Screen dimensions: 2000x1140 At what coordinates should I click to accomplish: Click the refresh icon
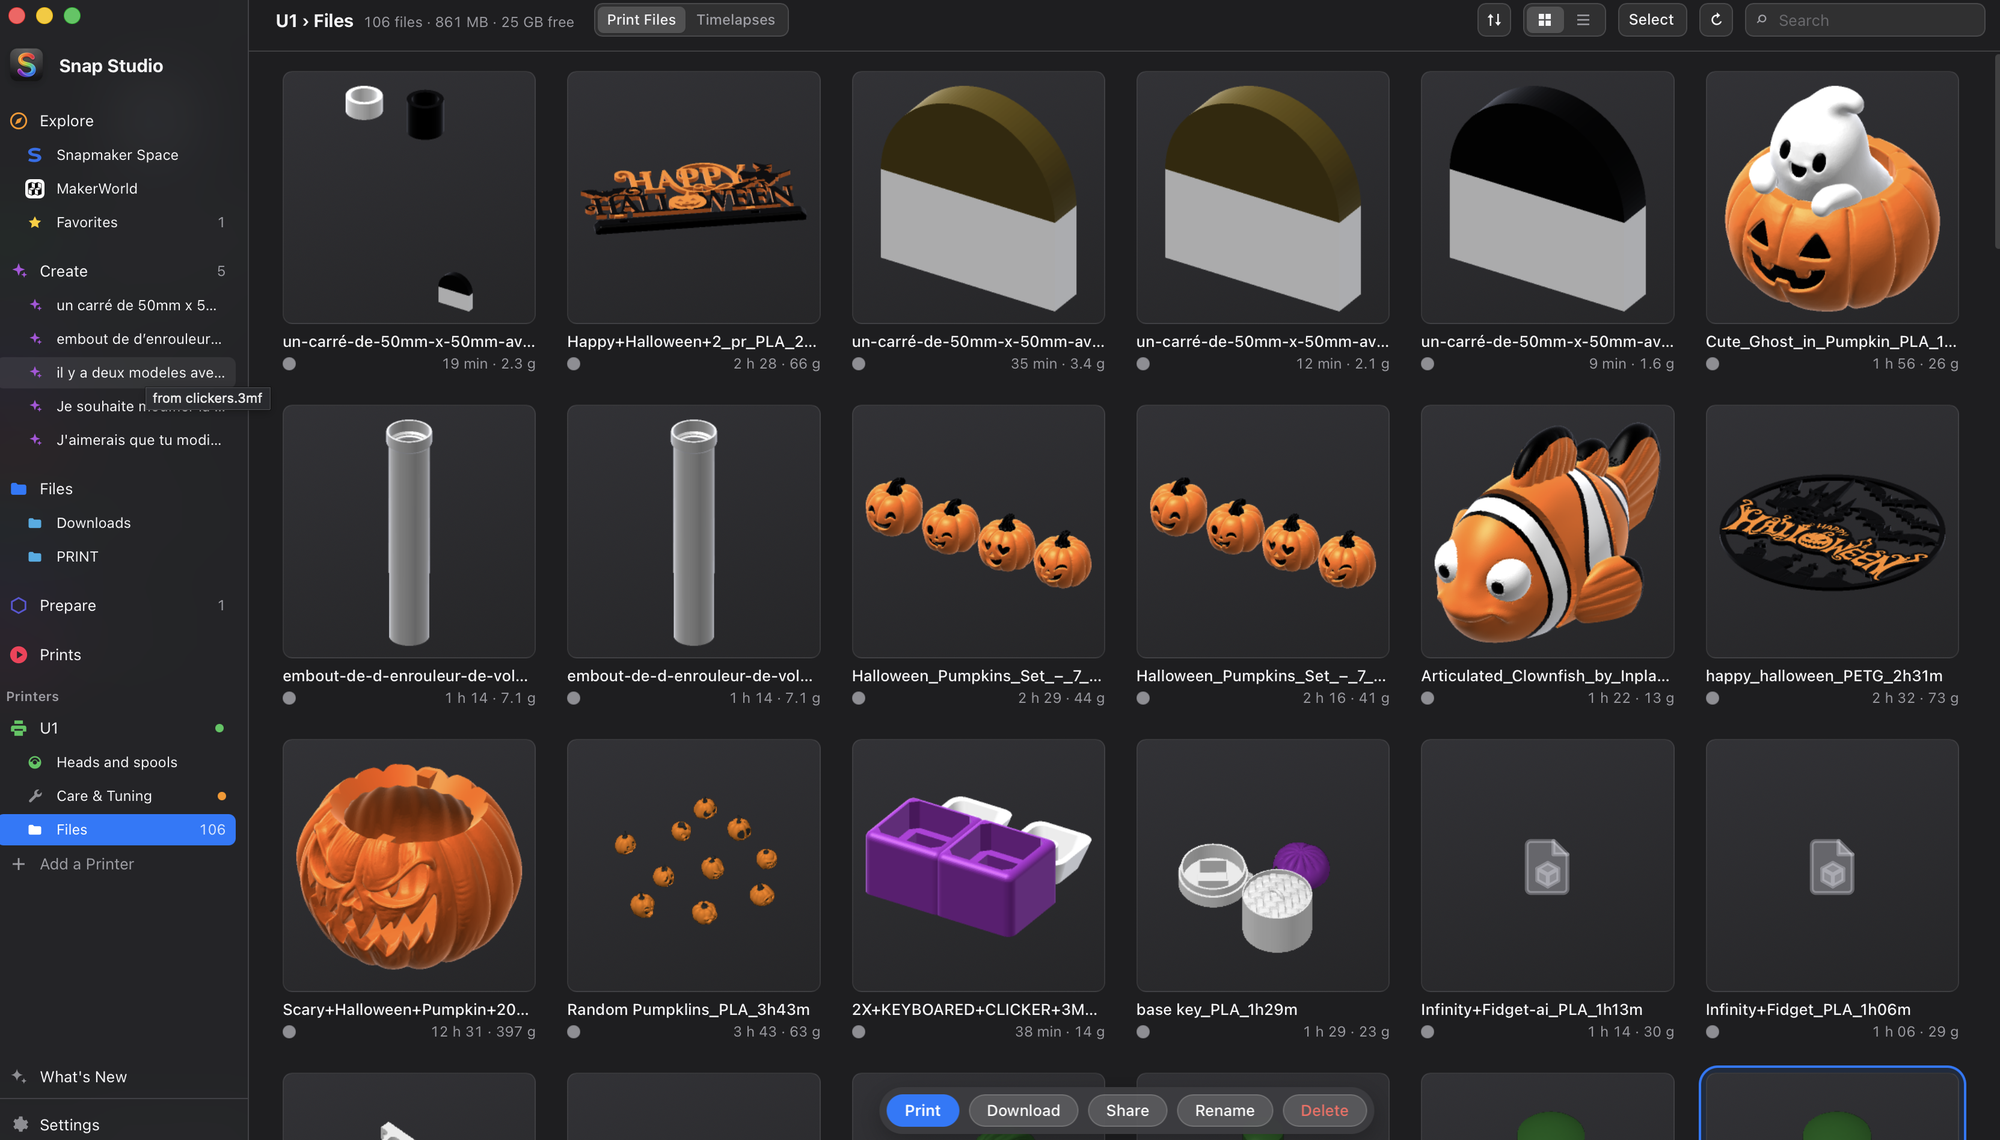(x=1716, y=20)
